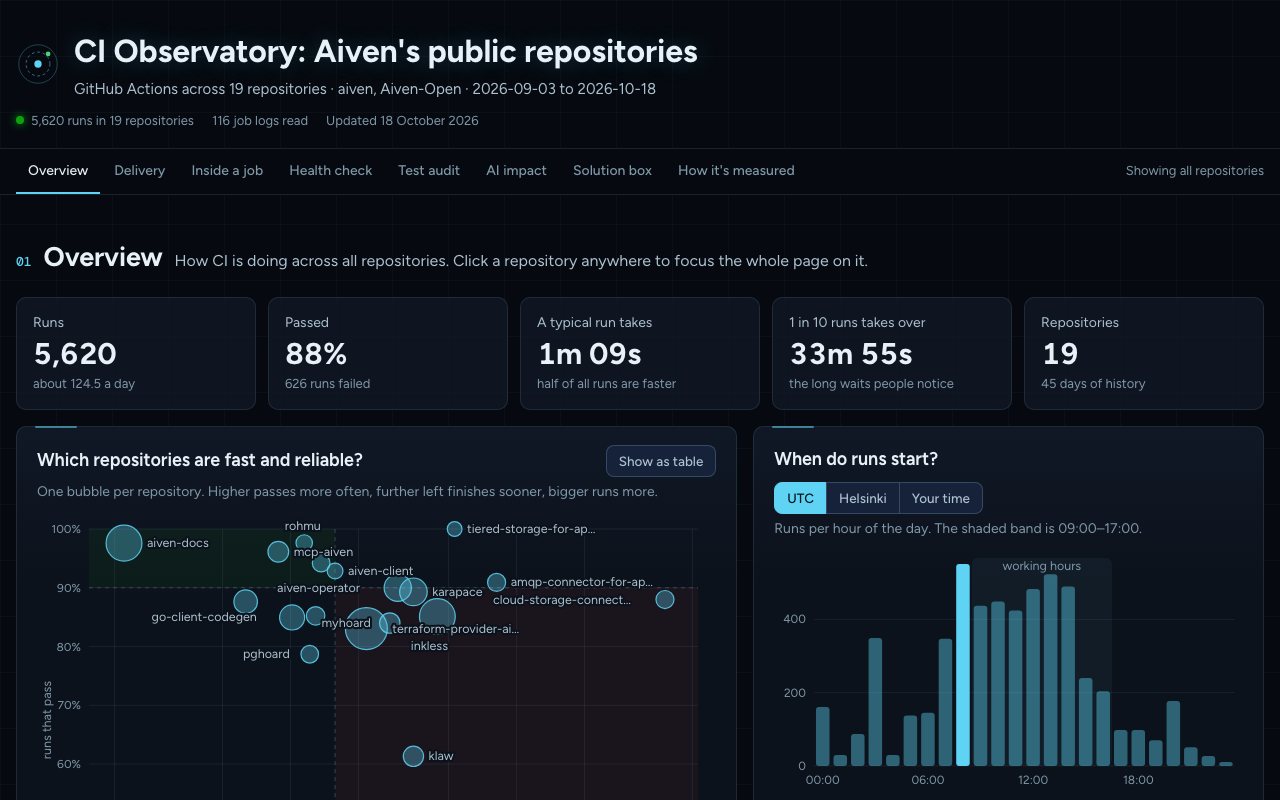Click the Runs 5,620 stat card
1280x800 pixels.
coord(136,353)
